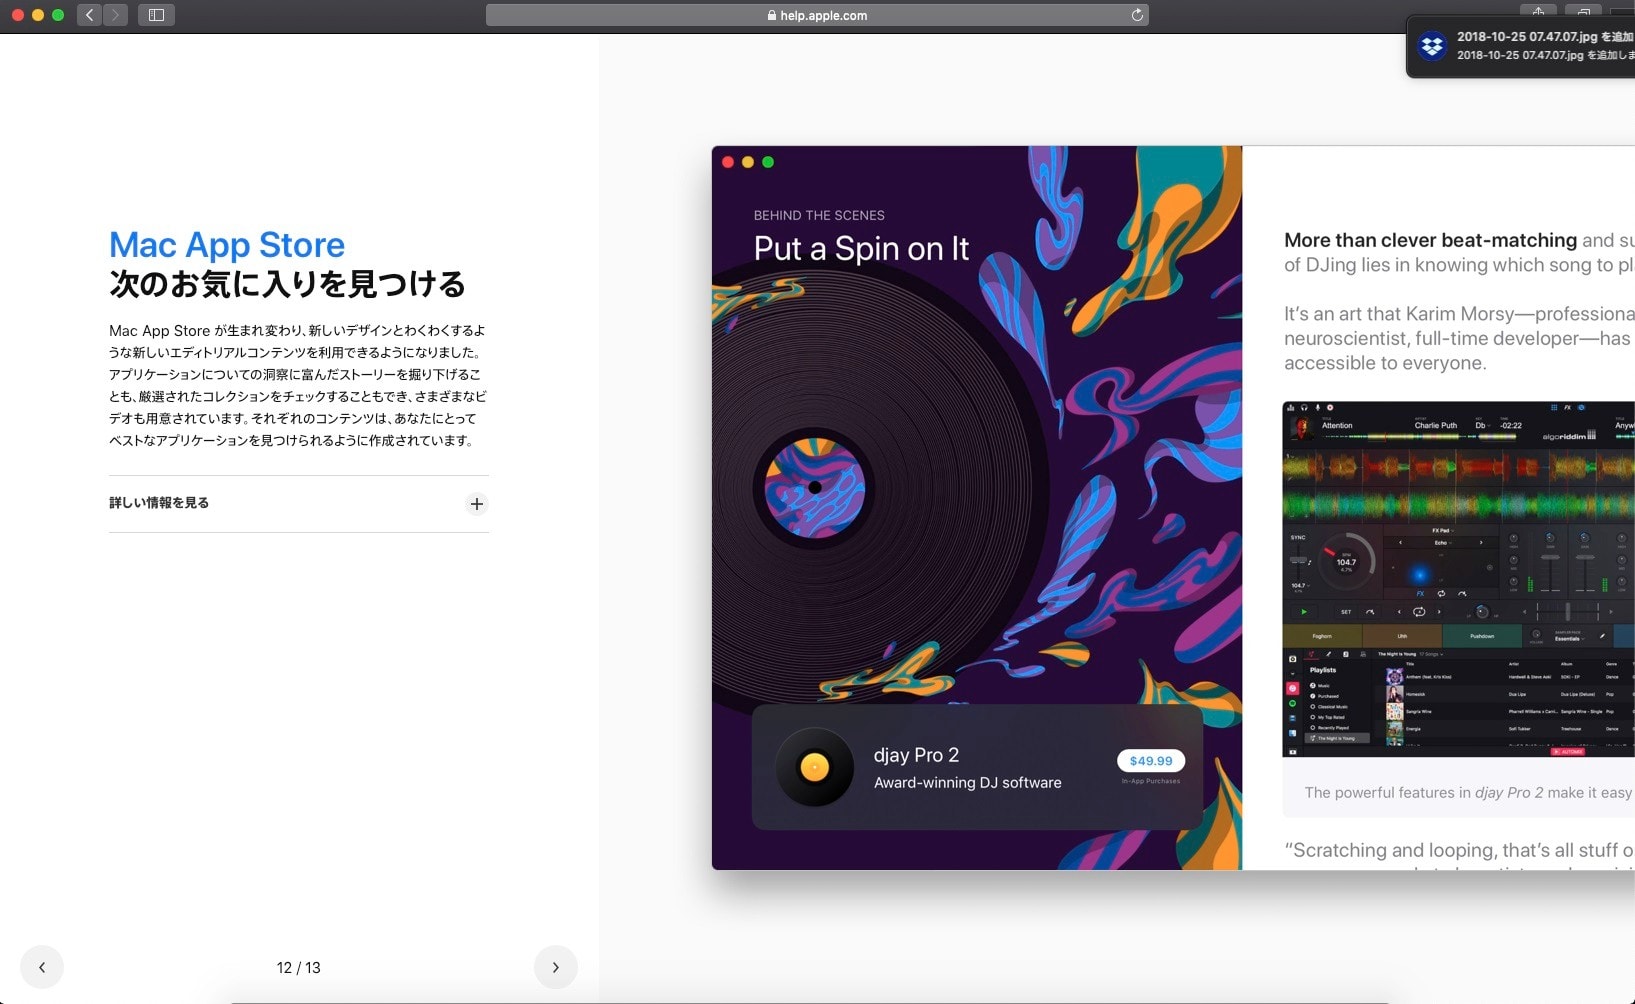The width and height of the screenshot is (1635, 1004).
Task: Toggle the Safari sidebar button
Action: point(157,15)
